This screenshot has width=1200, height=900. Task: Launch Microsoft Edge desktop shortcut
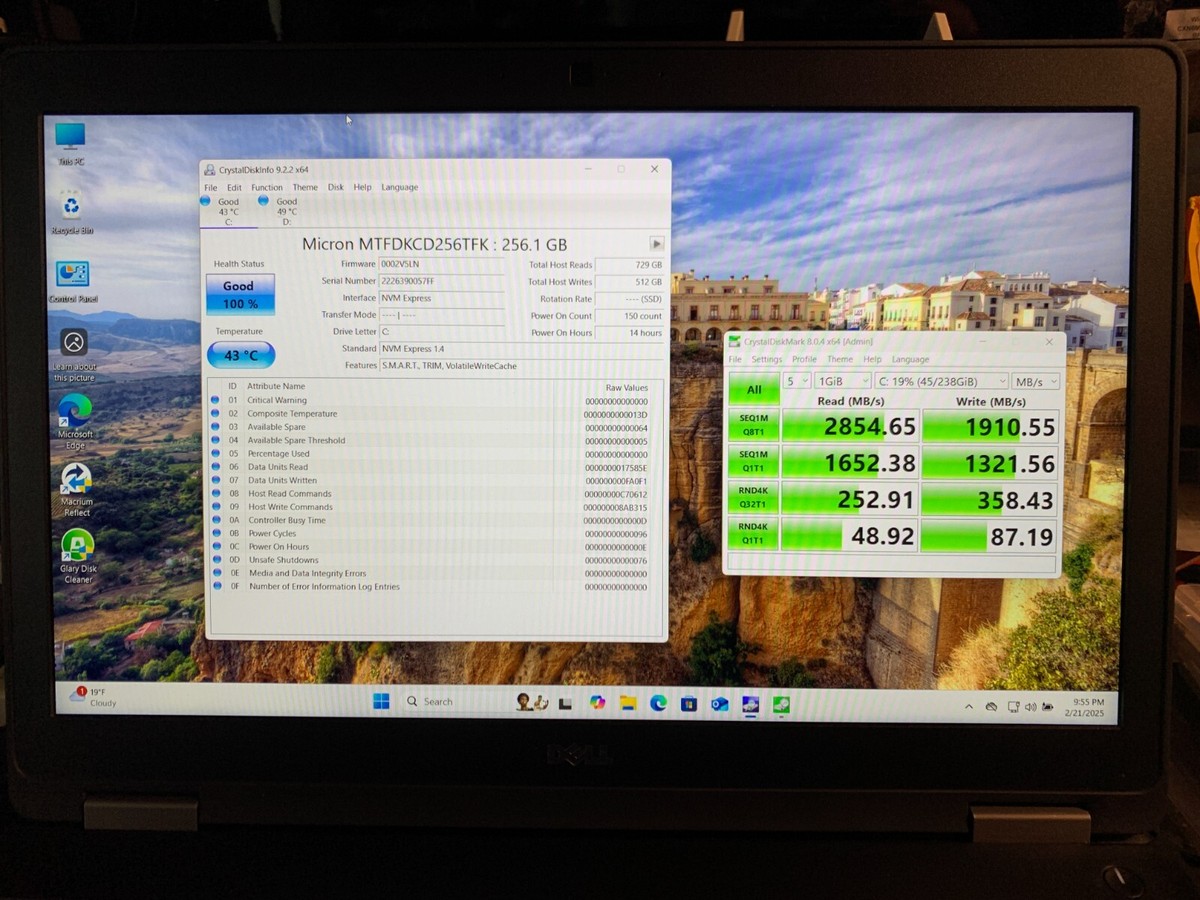(75, 421)
